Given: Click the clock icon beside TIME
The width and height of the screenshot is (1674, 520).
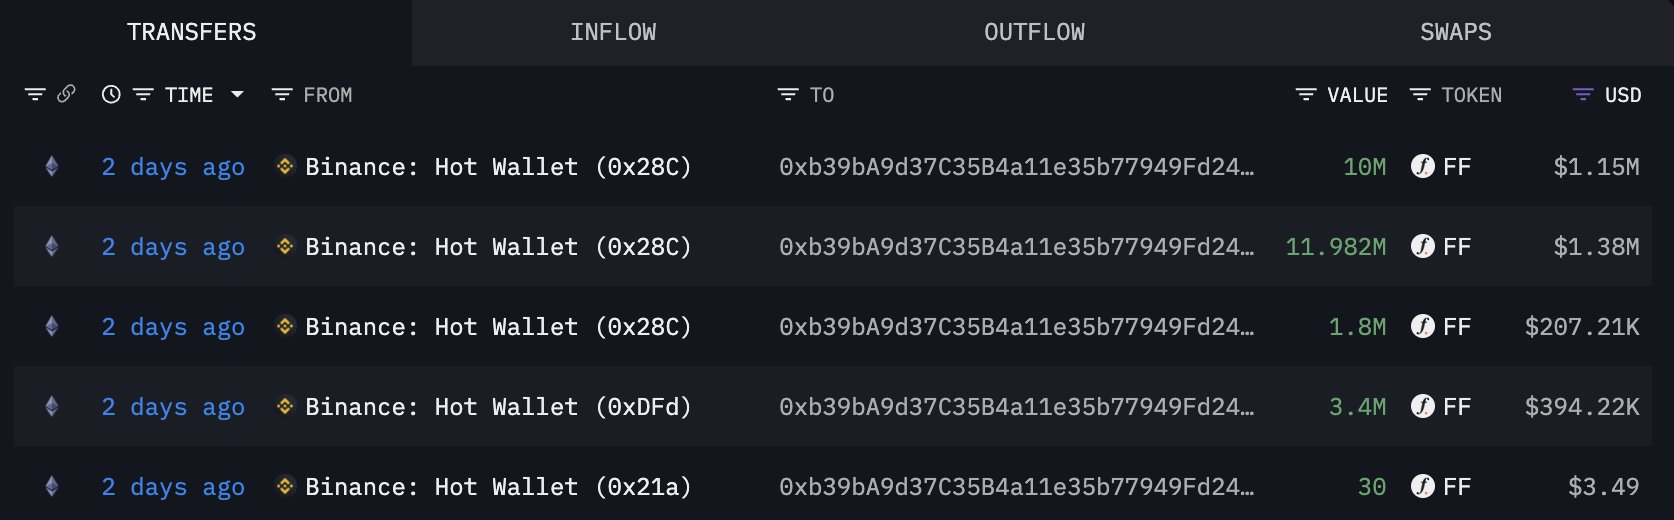Looking at the screenshot, I should (111, 94).
